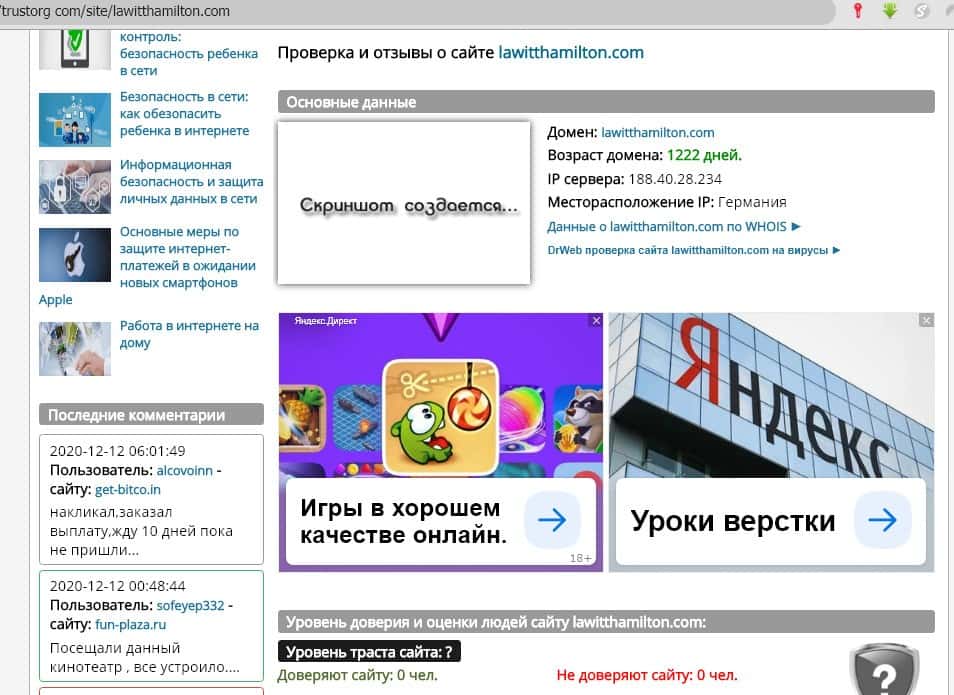Open article about Apple payment protection

pos(187,257)
